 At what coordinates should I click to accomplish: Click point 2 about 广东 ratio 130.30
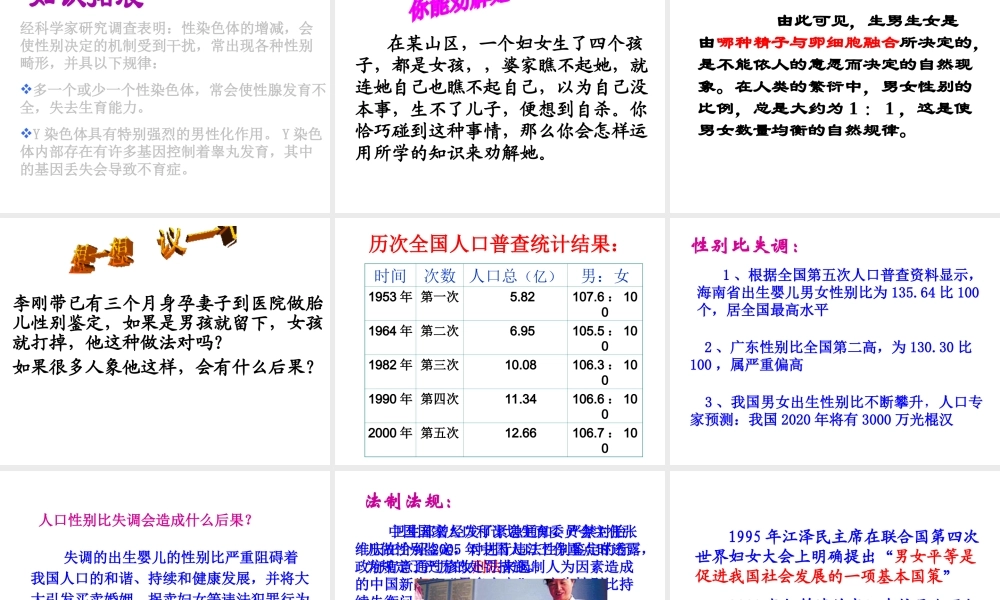831,356
